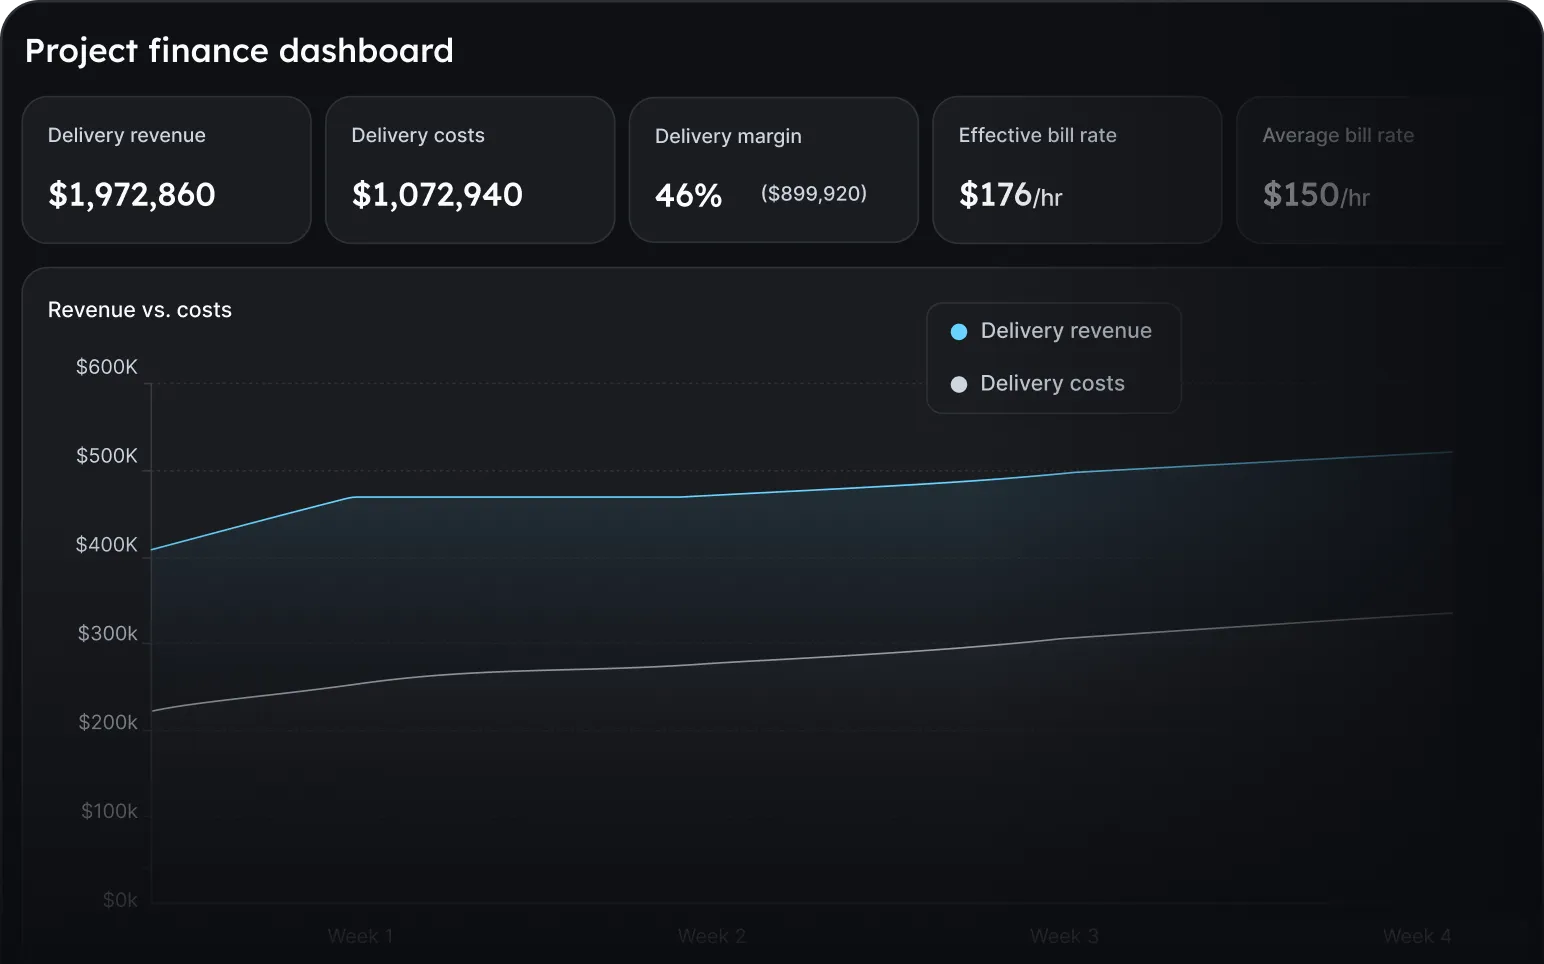Click the gray Delivery costs legend dot
The image size is (1544, 964).
[x=958, y=383]
